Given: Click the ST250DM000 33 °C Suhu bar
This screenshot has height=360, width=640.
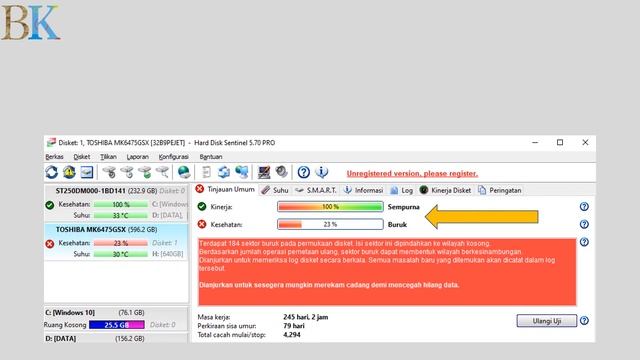Looking at the screenshot, I should [x=121, y=215].
